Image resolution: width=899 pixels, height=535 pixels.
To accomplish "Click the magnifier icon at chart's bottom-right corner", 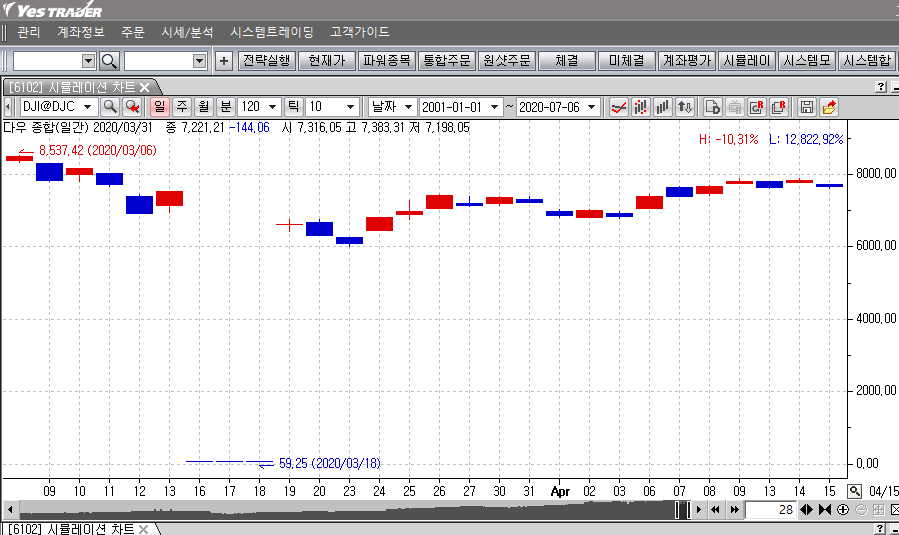I will pos(854,491).
